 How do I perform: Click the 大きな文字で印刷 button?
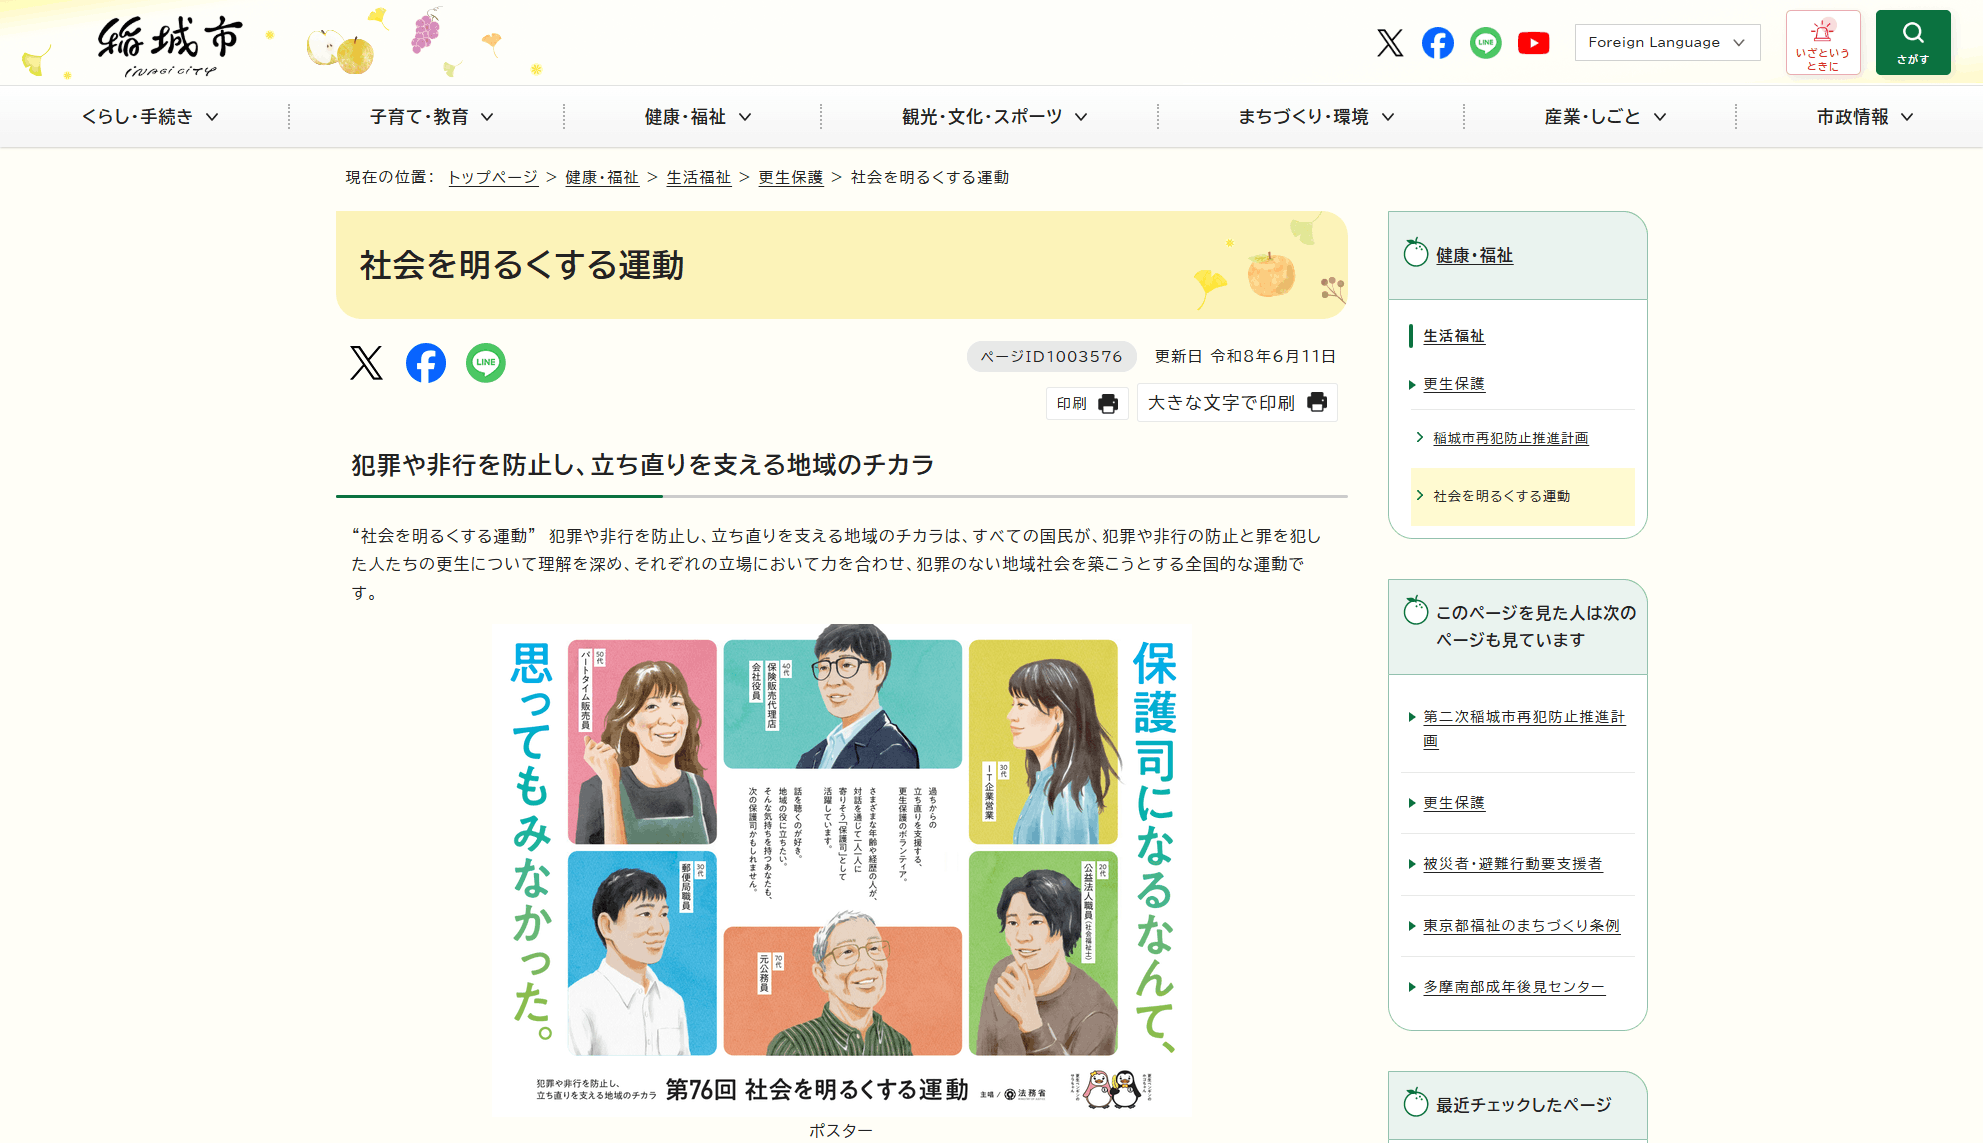[x=1237, y=403]
